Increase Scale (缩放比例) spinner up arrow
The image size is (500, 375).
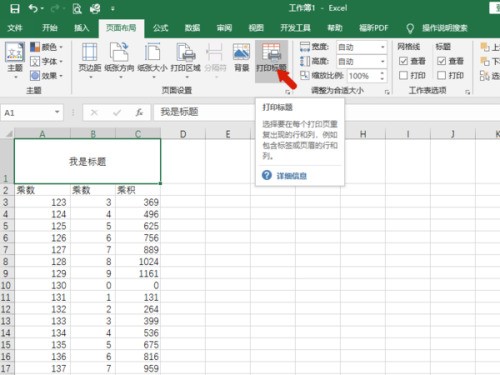tap(382, 73)
